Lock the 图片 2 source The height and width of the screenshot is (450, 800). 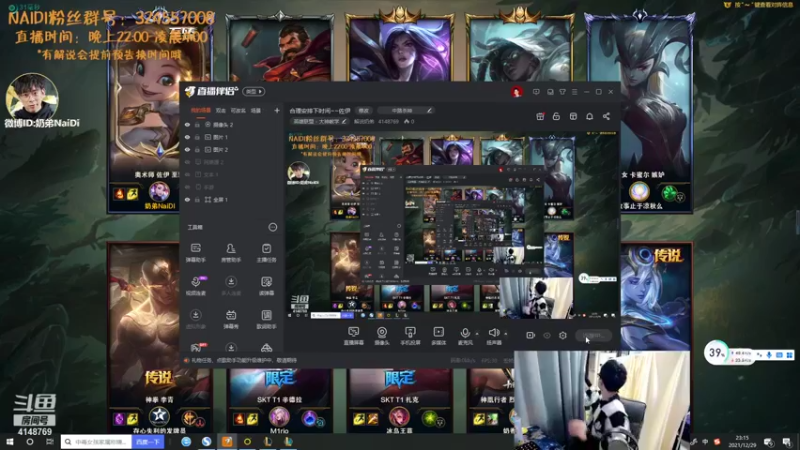[197, 149]
